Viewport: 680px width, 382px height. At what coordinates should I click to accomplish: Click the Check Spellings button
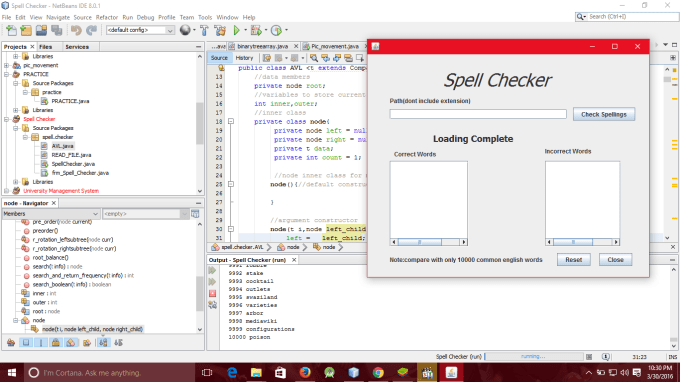(x=604, y=114)
